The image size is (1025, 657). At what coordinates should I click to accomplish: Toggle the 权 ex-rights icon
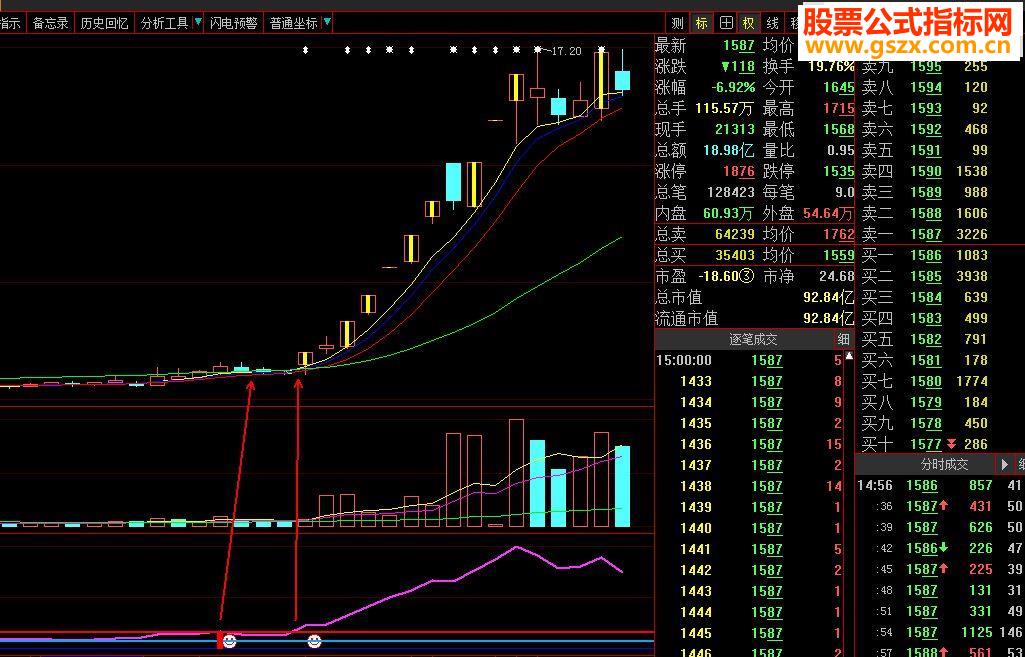click(x=748, y=24)
